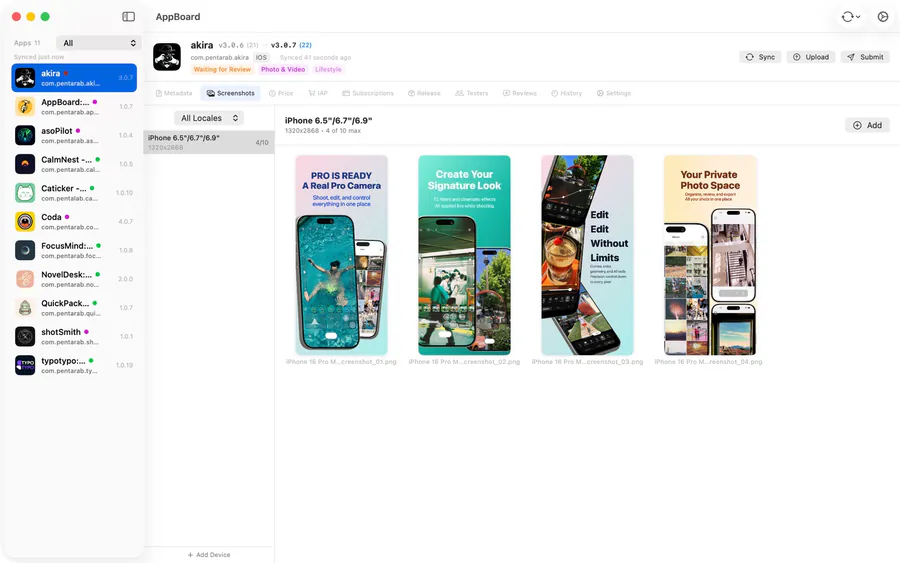
Task: Click the round icon at top right corner
Action: pyautogui.click(x=883, y=17)
